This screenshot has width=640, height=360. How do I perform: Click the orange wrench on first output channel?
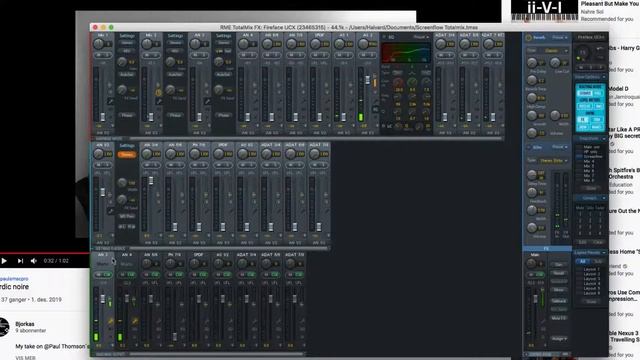[111, 322]
